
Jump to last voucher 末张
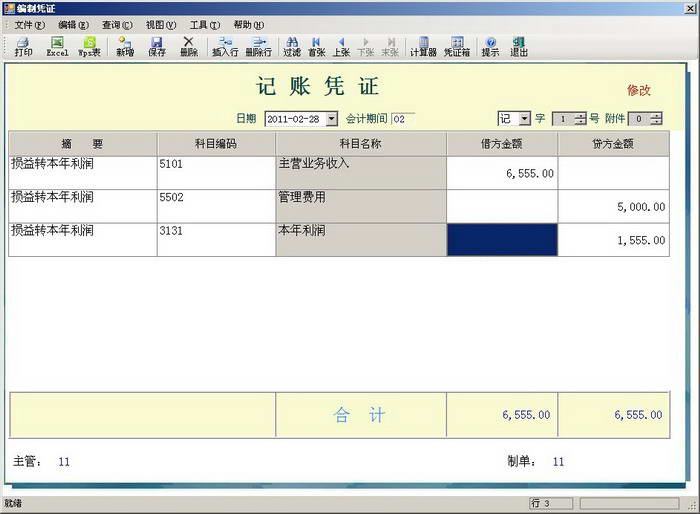click(x=390, y=46)
